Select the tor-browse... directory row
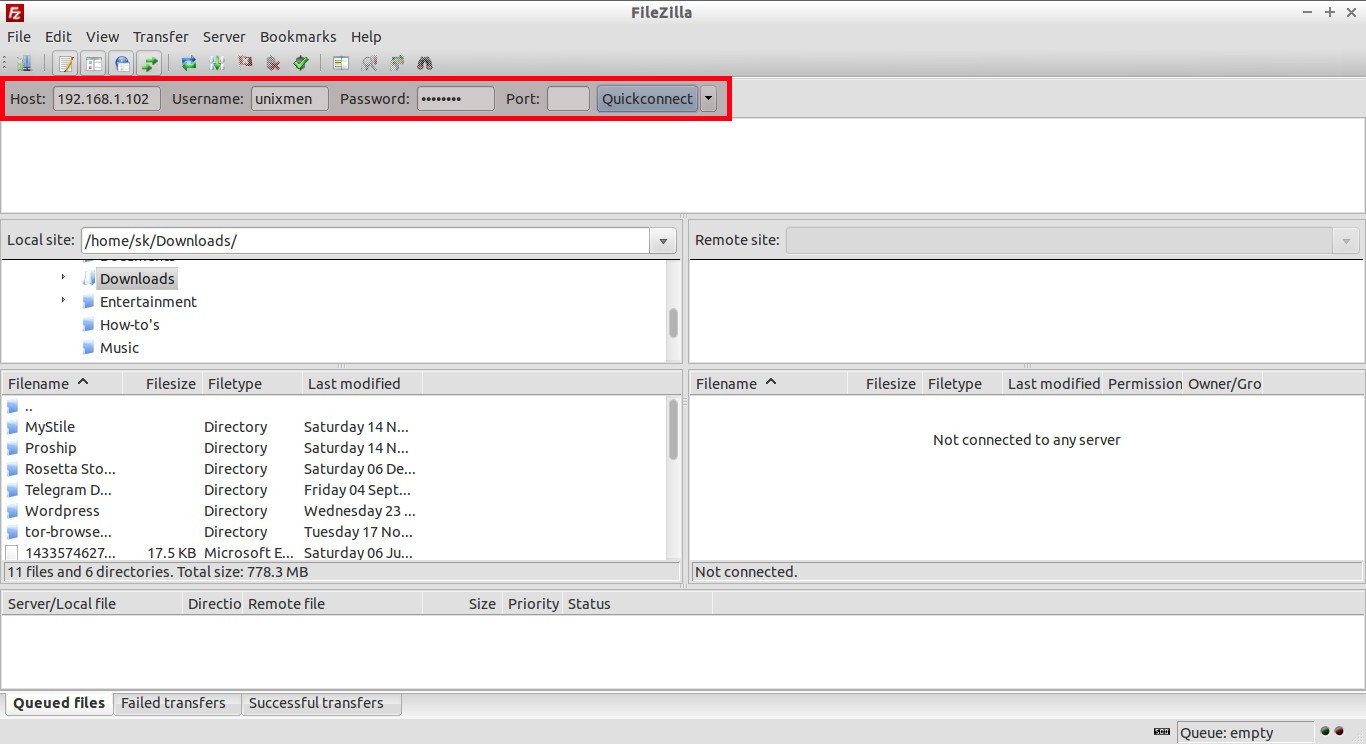This screenshot has width=1366, height=744. point(334,532)
